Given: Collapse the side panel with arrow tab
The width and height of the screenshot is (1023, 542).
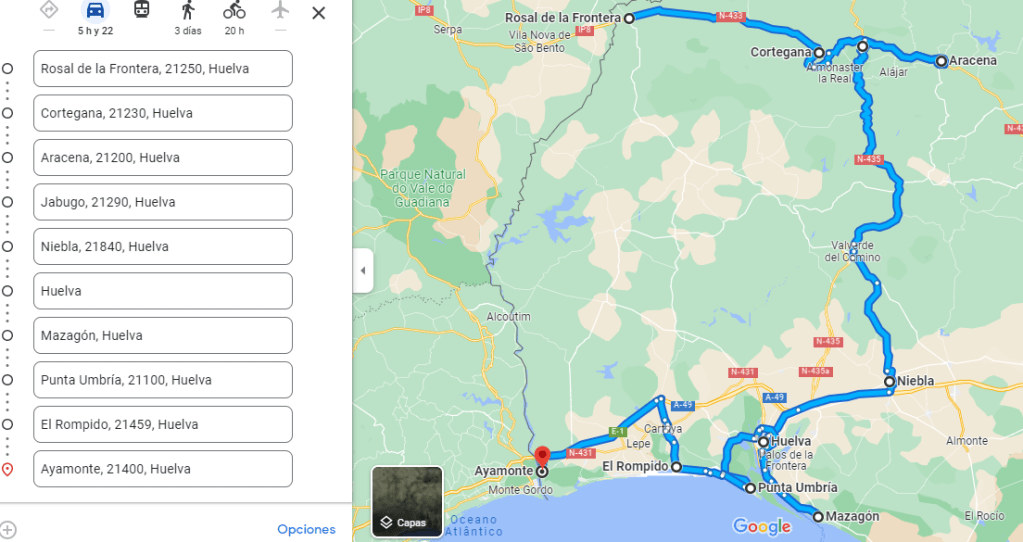Looking at the screenshot, I should (x=363, y=271).
